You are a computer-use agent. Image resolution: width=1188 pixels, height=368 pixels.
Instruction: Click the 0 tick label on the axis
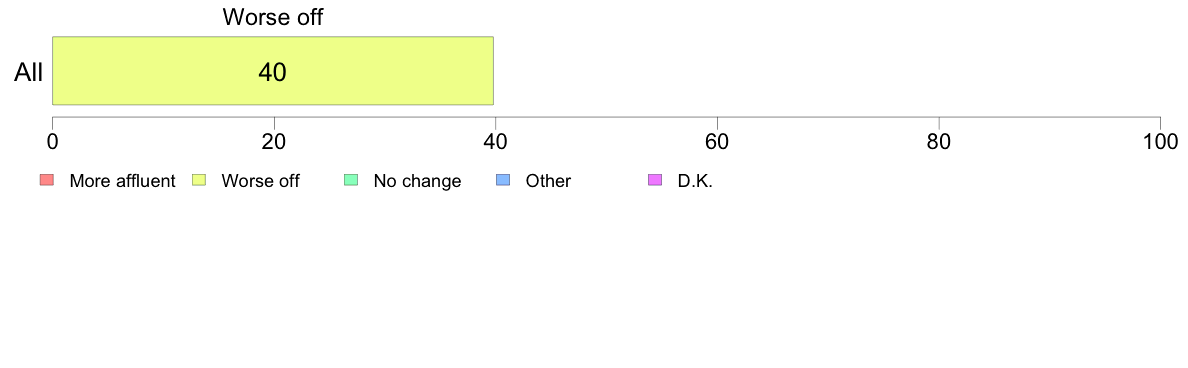pos(52,142)
